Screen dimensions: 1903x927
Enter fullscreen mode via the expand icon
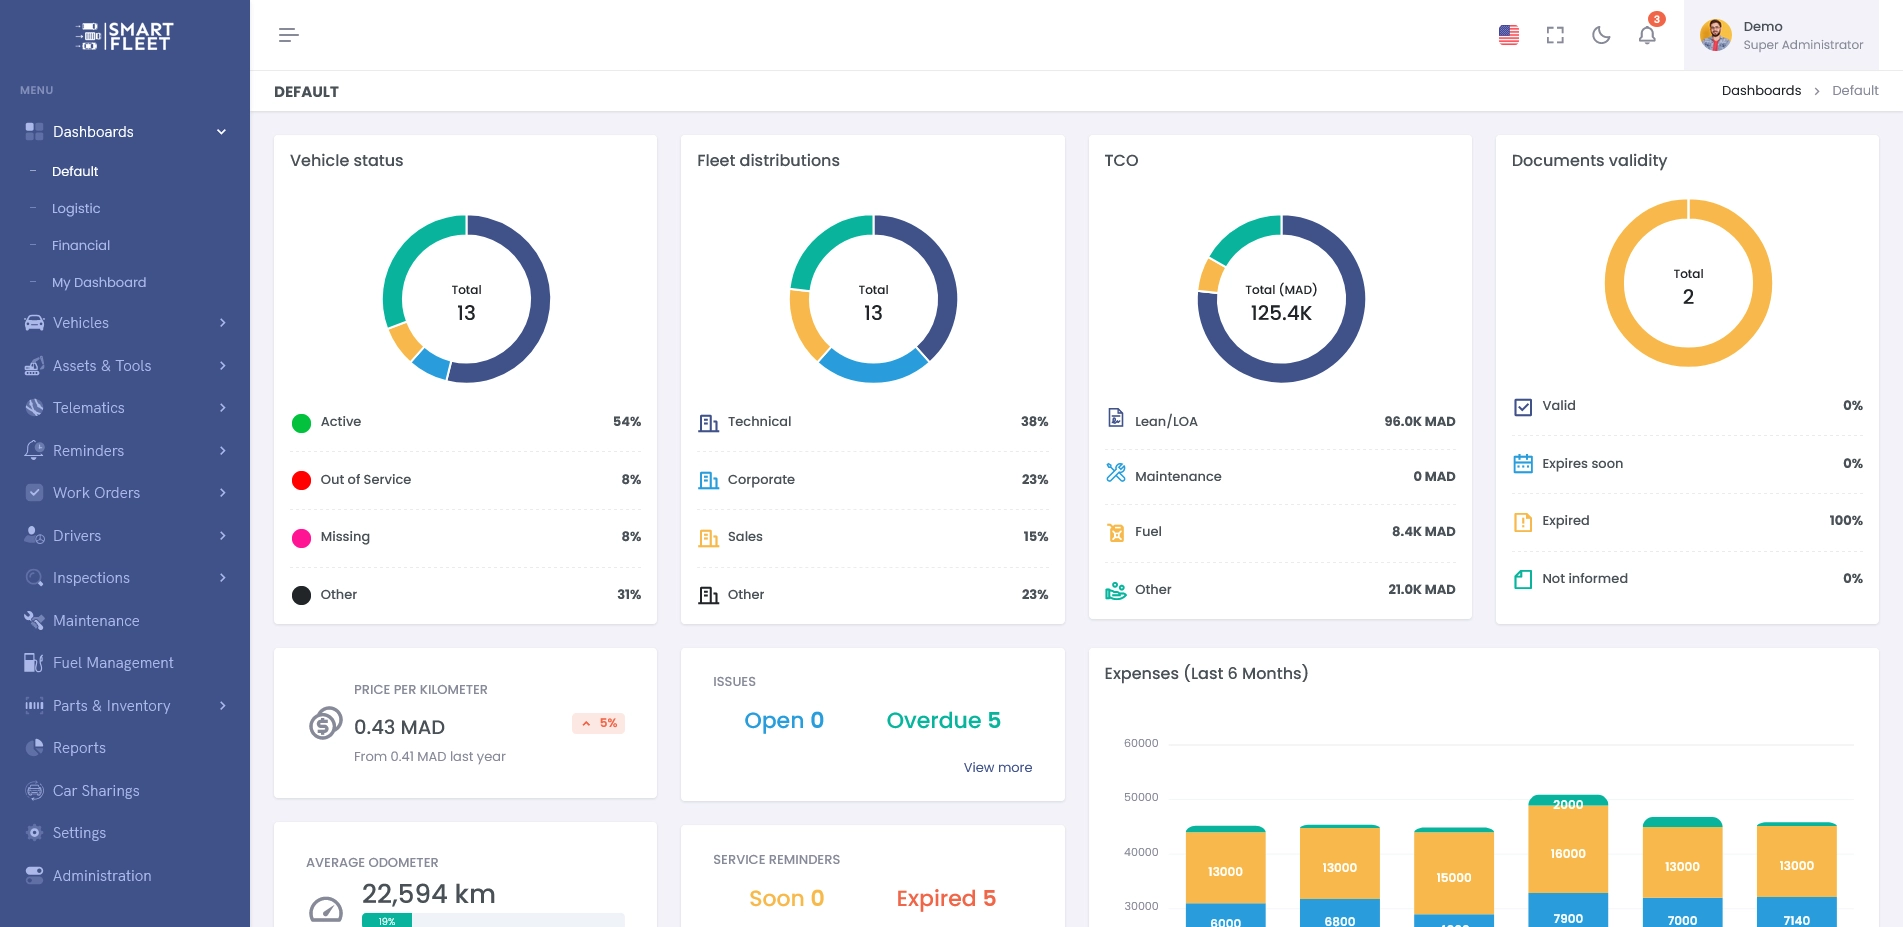[1554, 35]
